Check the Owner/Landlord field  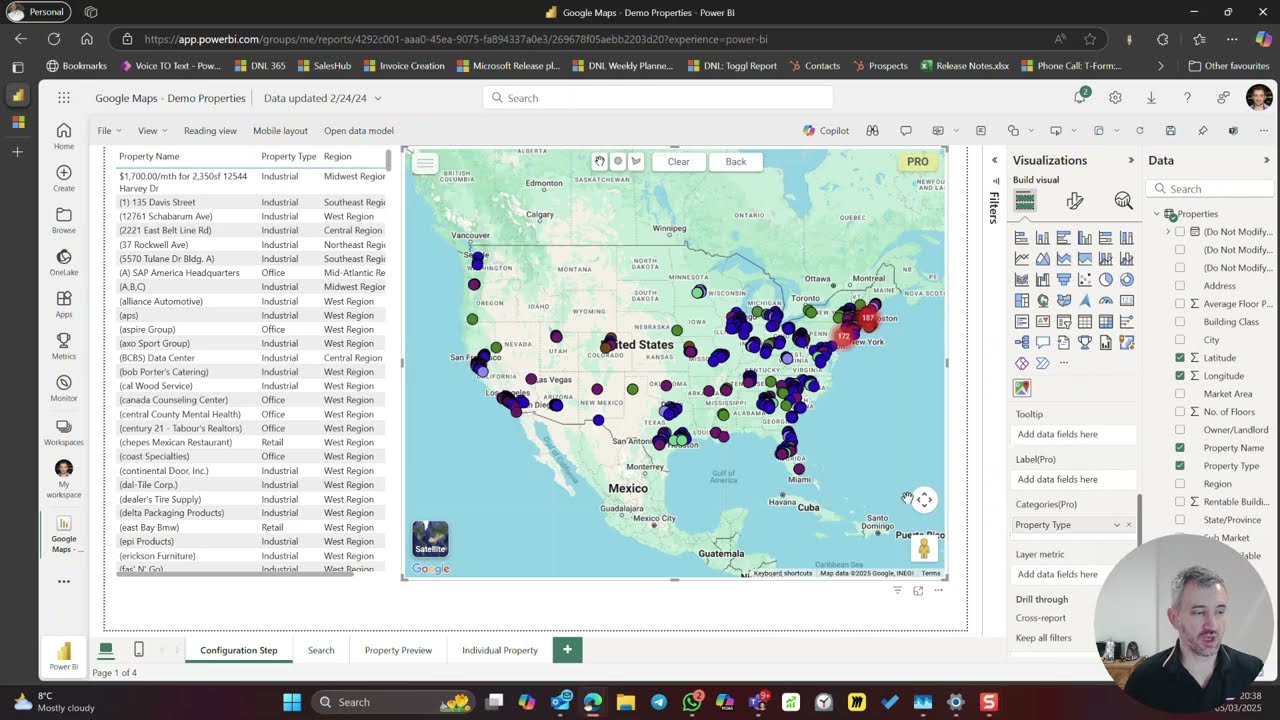pos(1180,430)
